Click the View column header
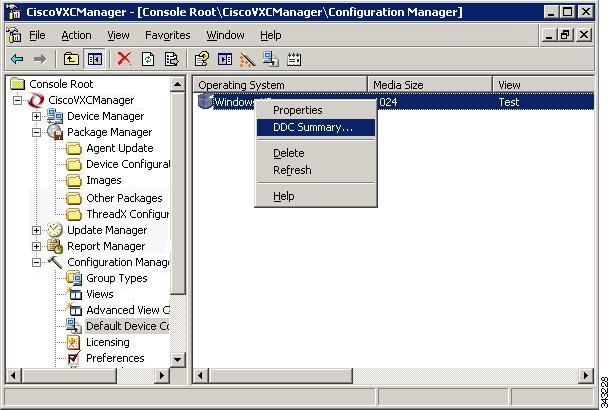Viewport: 611px width, 410px height. pos(544,85)
